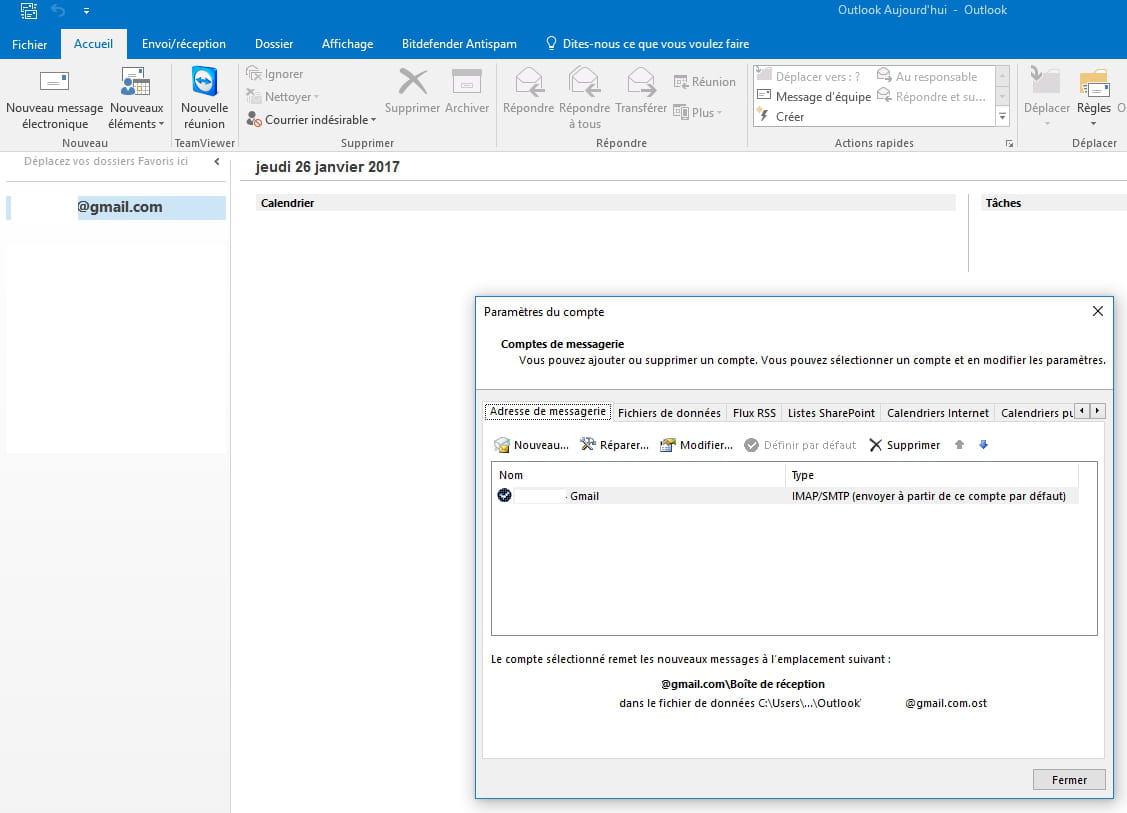Open Actions rapides dialog launcher
1127x813 pixels.
(1009, 144)
